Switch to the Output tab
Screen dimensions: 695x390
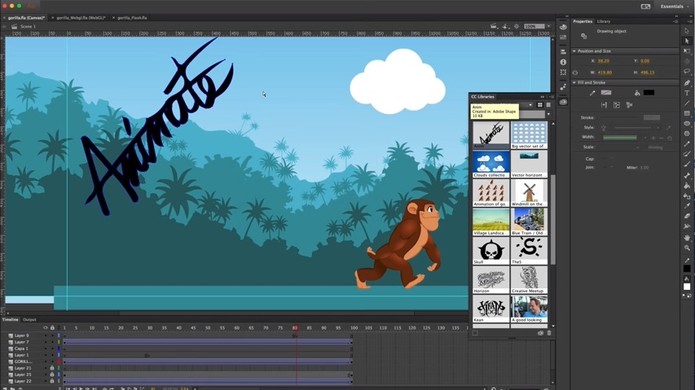pos(29,320)
